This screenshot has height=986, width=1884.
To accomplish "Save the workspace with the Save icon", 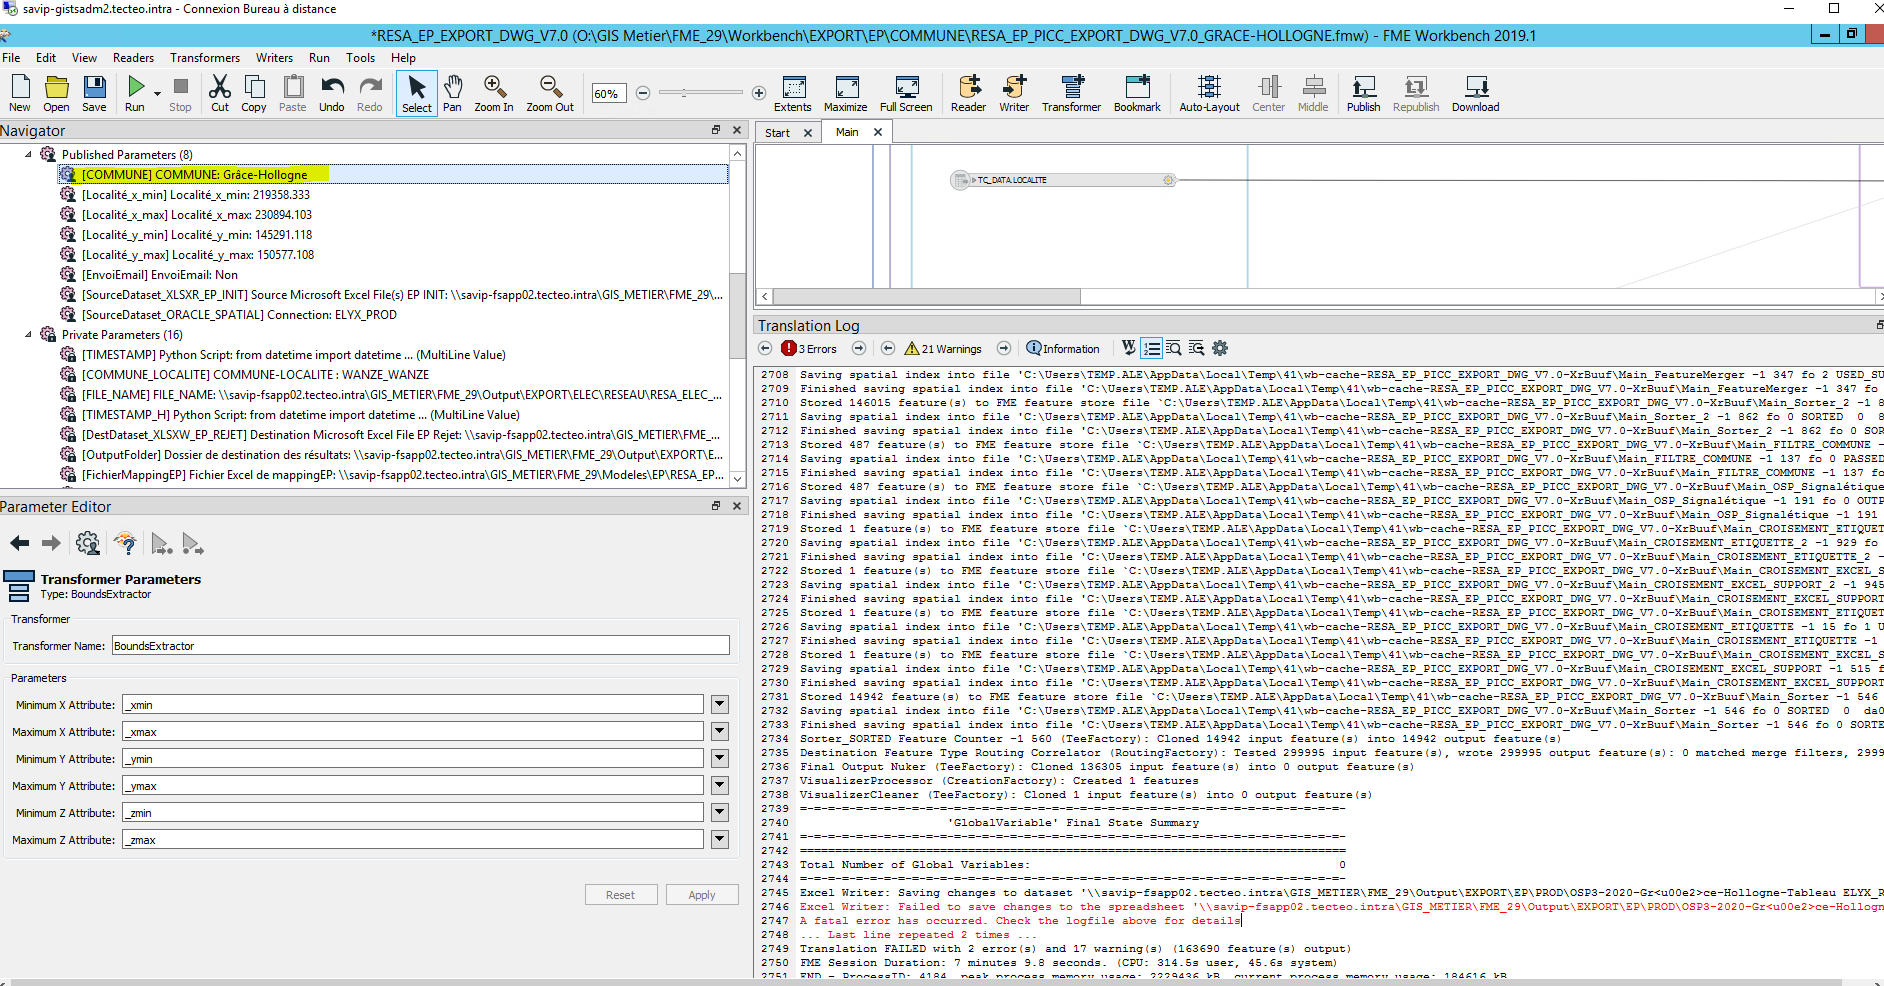I will tap(94, 93).
